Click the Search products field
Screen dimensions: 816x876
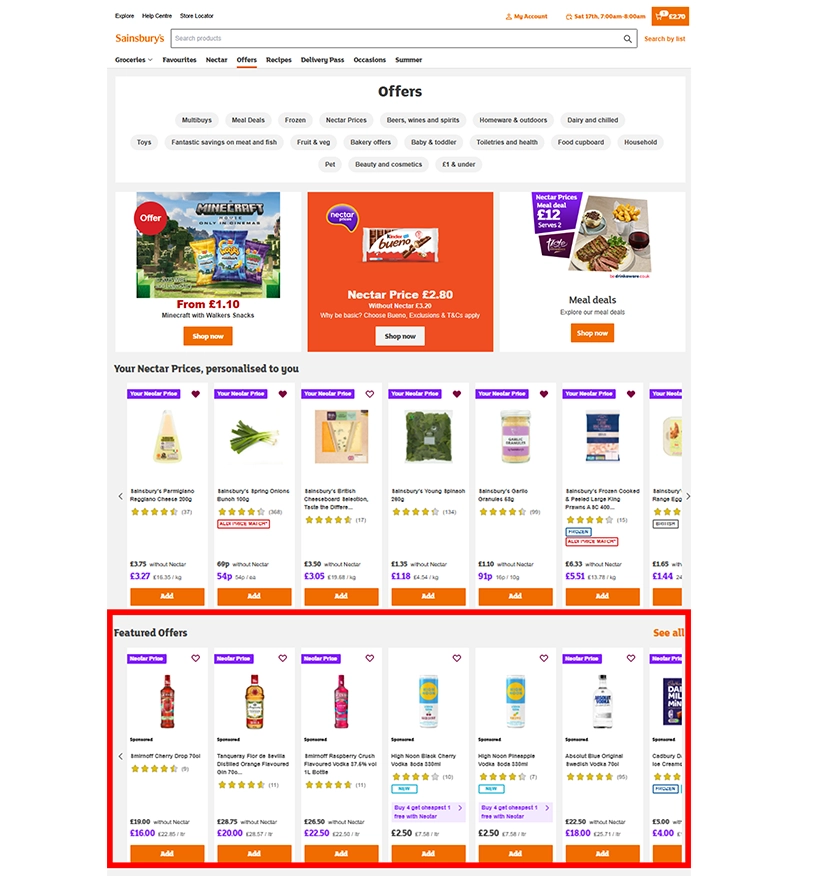(397, 39)
